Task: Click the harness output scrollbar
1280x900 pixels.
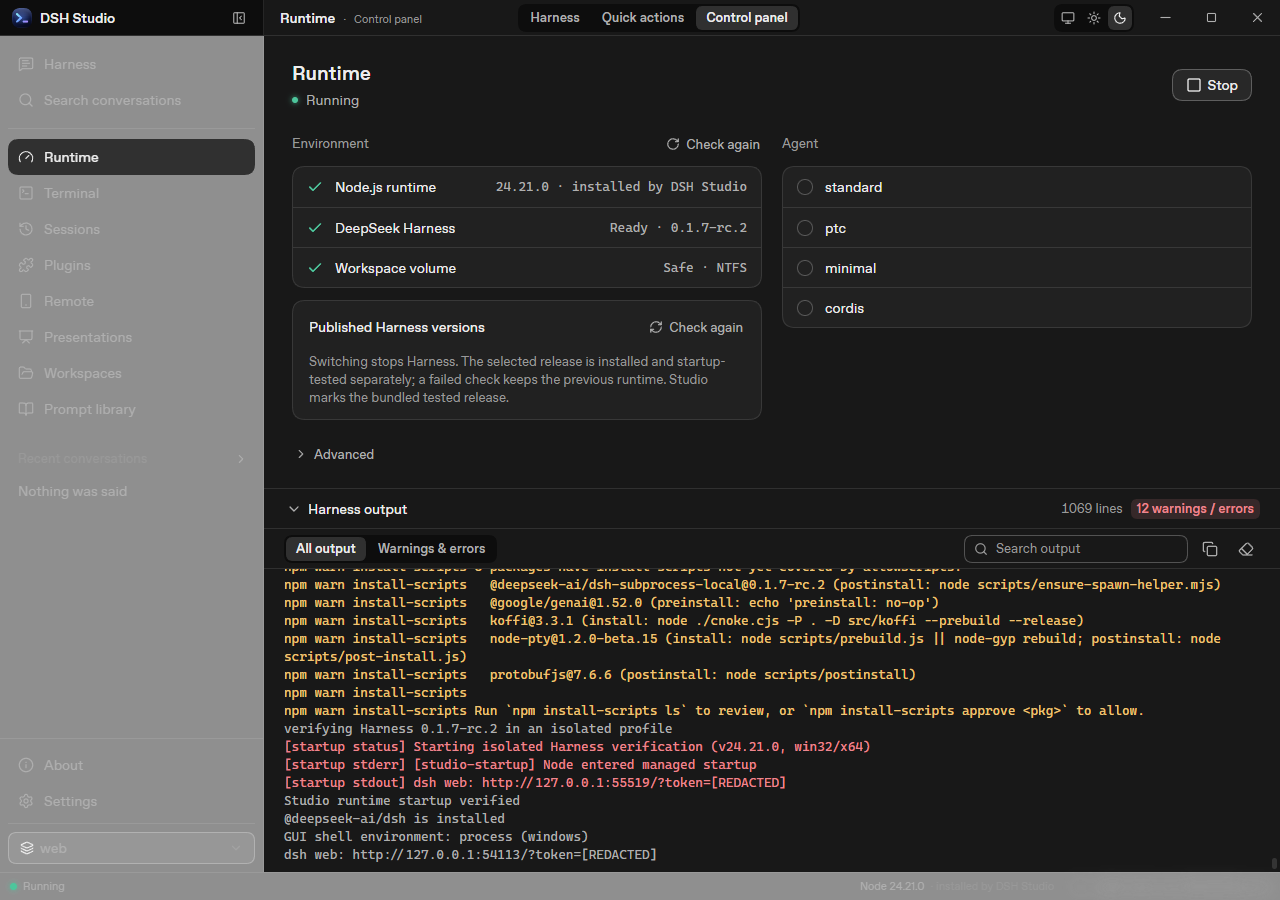Action: coord(1274,863)
